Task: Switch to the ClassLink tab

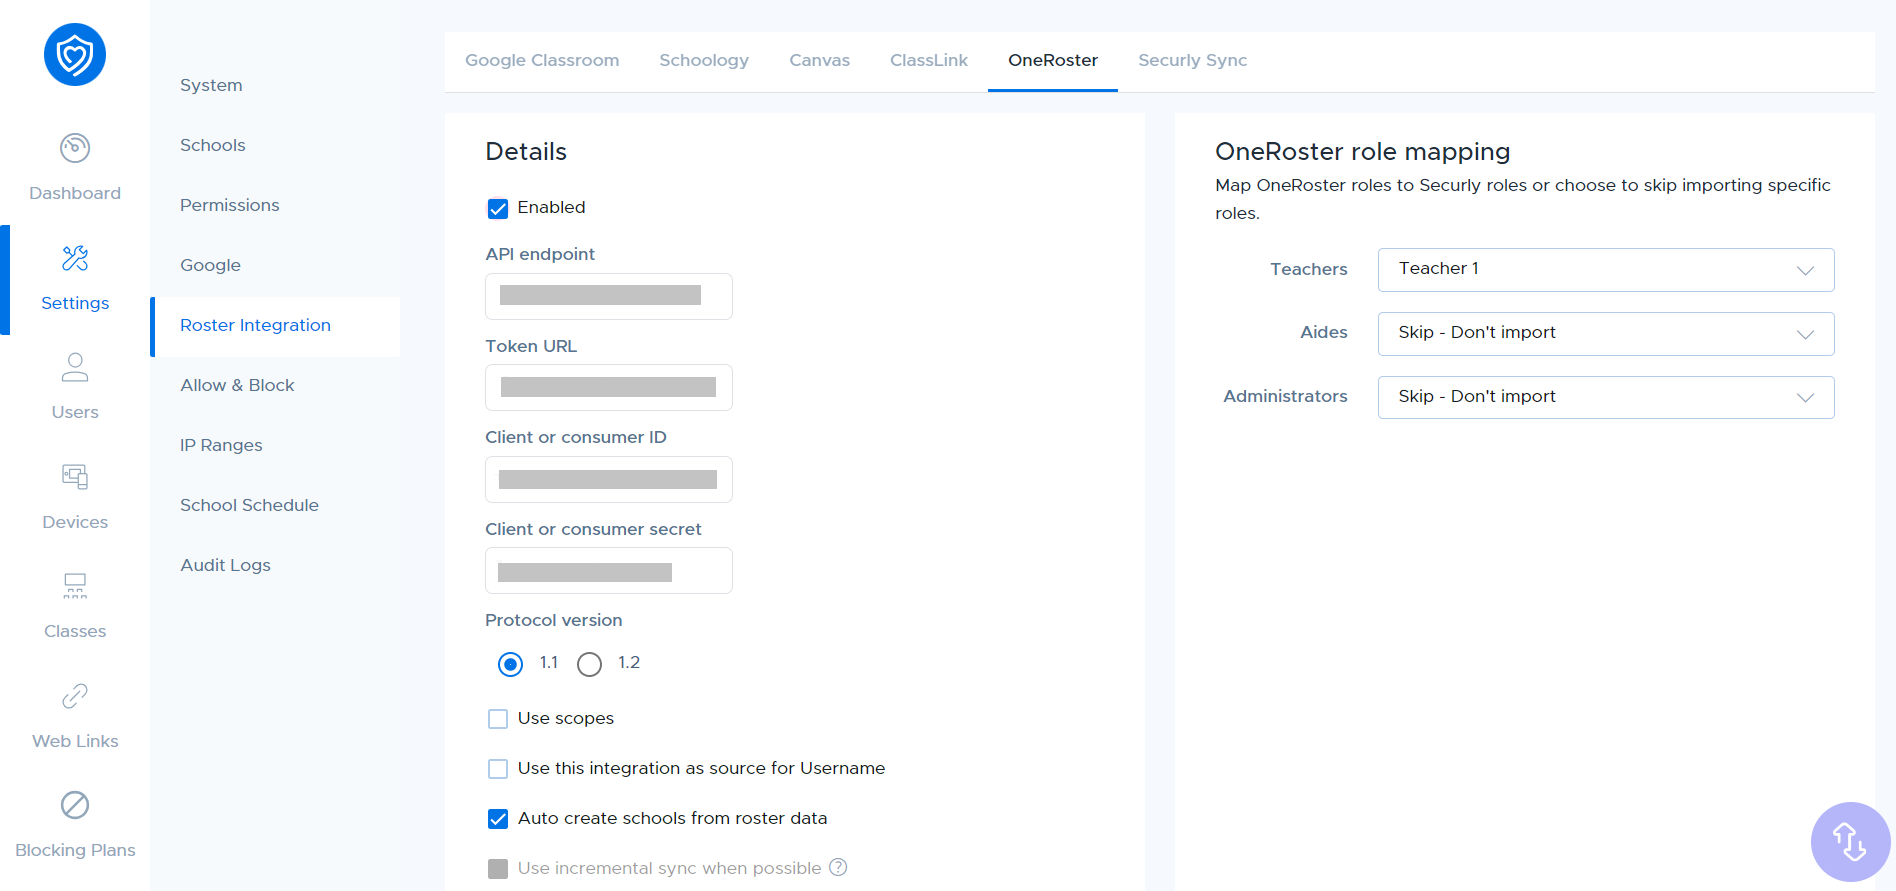Action: coord(929,60)
